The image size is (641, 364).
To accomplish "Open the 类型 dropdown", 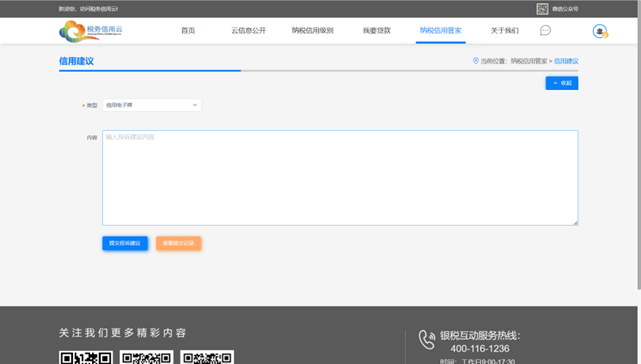I will coord(152,105).
